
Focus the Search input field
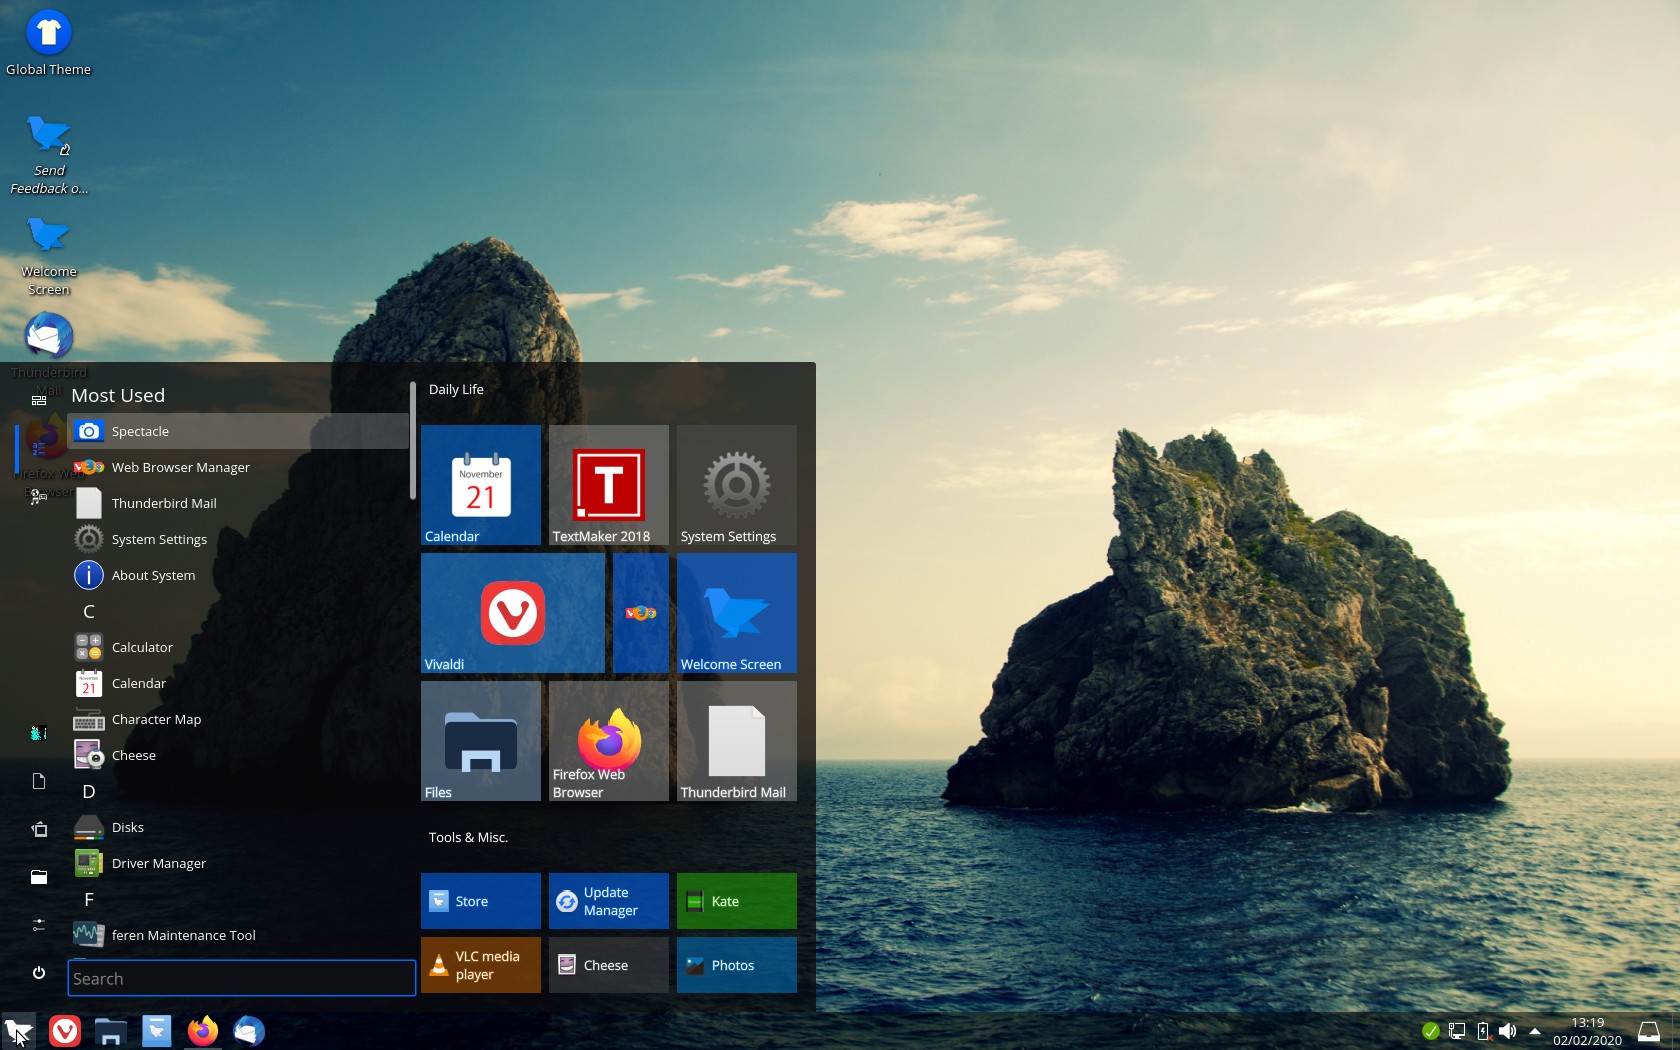[241, 978]
